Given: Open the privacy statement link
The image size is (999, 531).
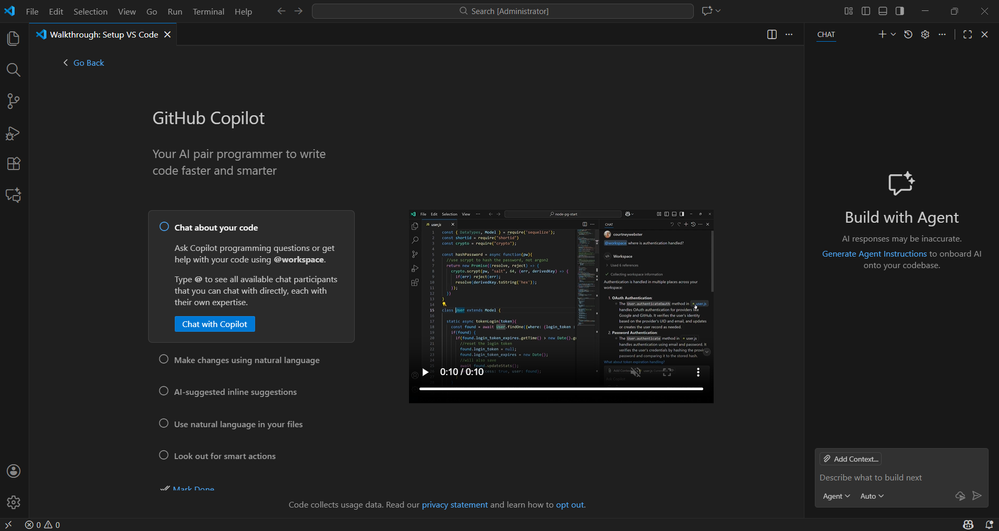Looking at the screenshot, I should [x=455, y=505].
